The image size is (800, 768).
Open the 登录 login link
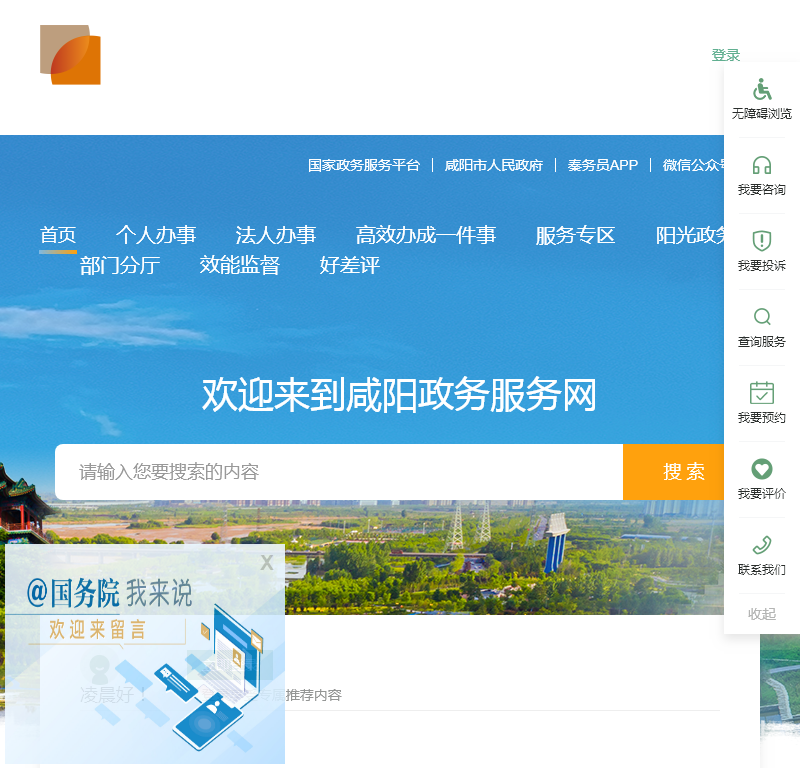pyautogui.click(x=726, y=55)
